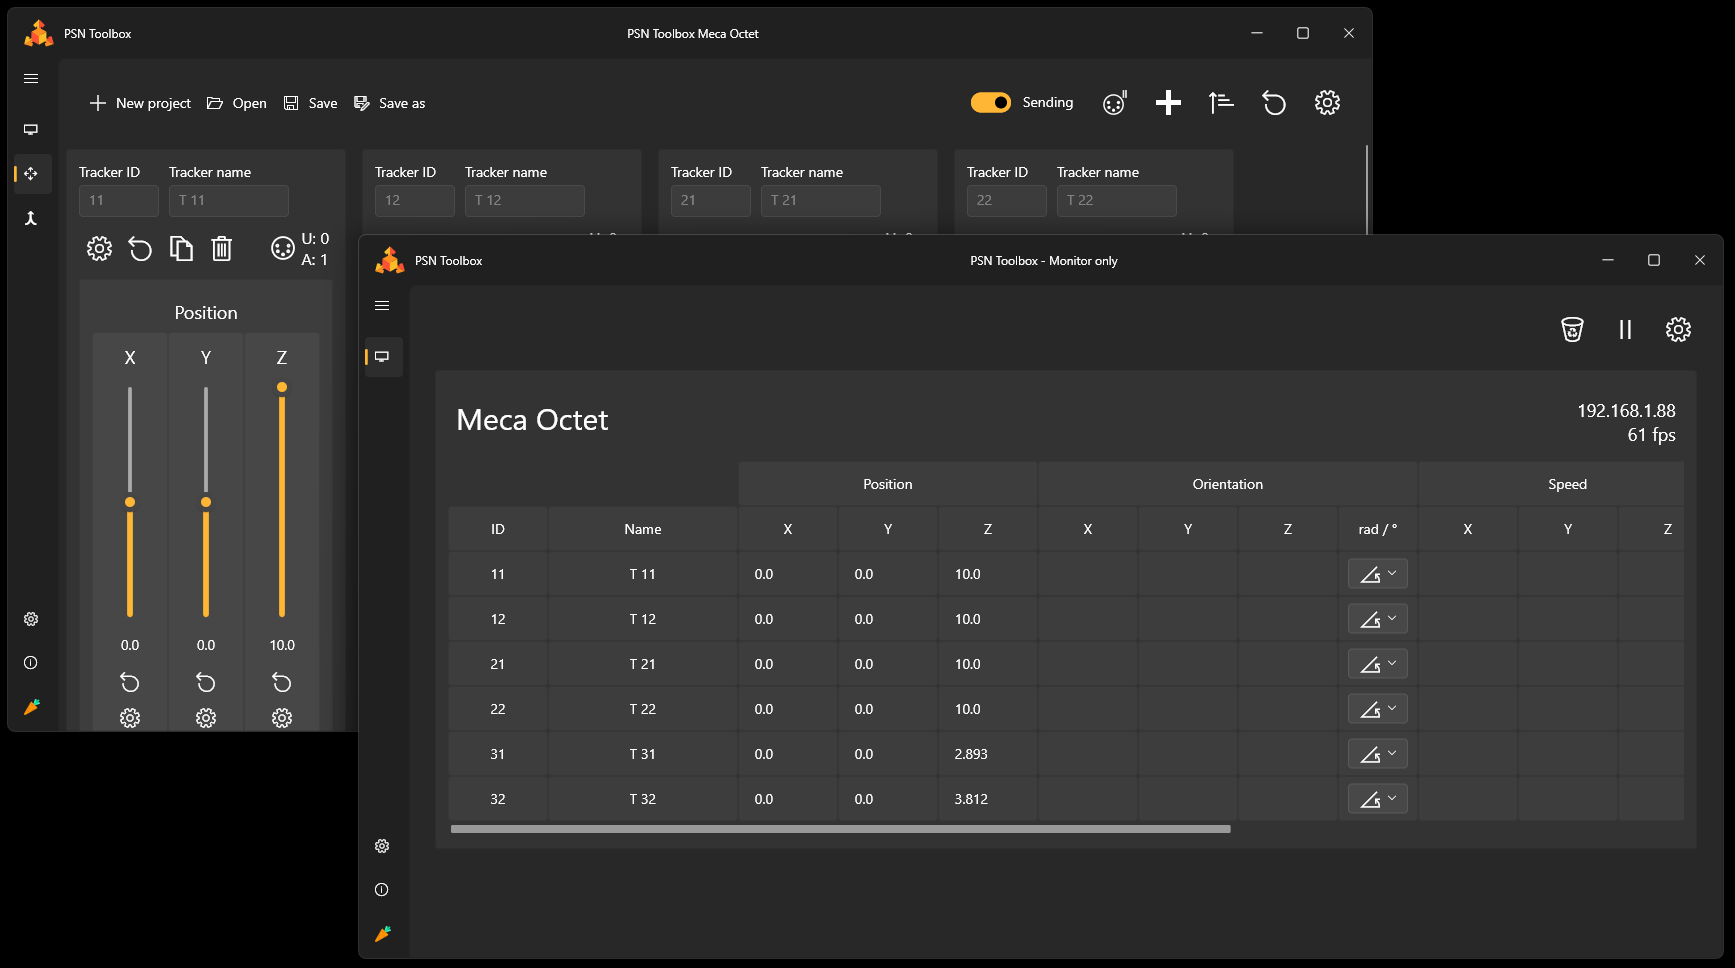
Task: Open the monitor window settings gear
Action: point(1678,330)
